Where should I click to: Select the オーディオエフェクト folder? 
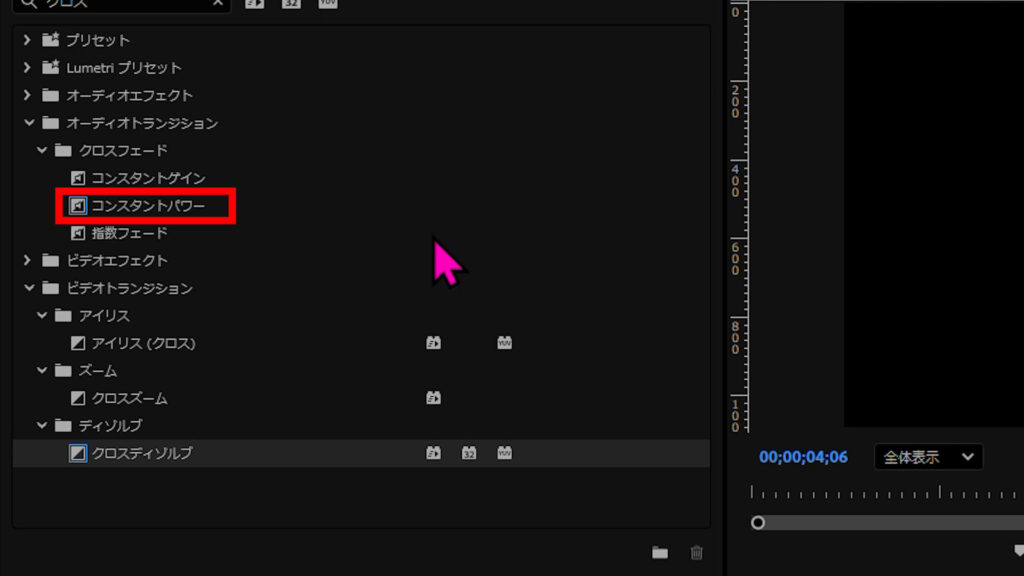pyautogui.click(x=129, y=95)
